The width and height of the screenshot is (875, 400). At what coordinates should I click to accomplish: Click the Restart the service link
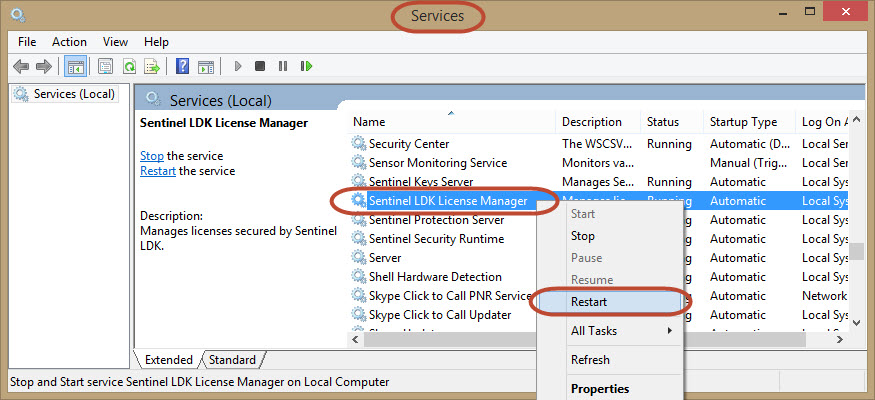click(158, 171)
